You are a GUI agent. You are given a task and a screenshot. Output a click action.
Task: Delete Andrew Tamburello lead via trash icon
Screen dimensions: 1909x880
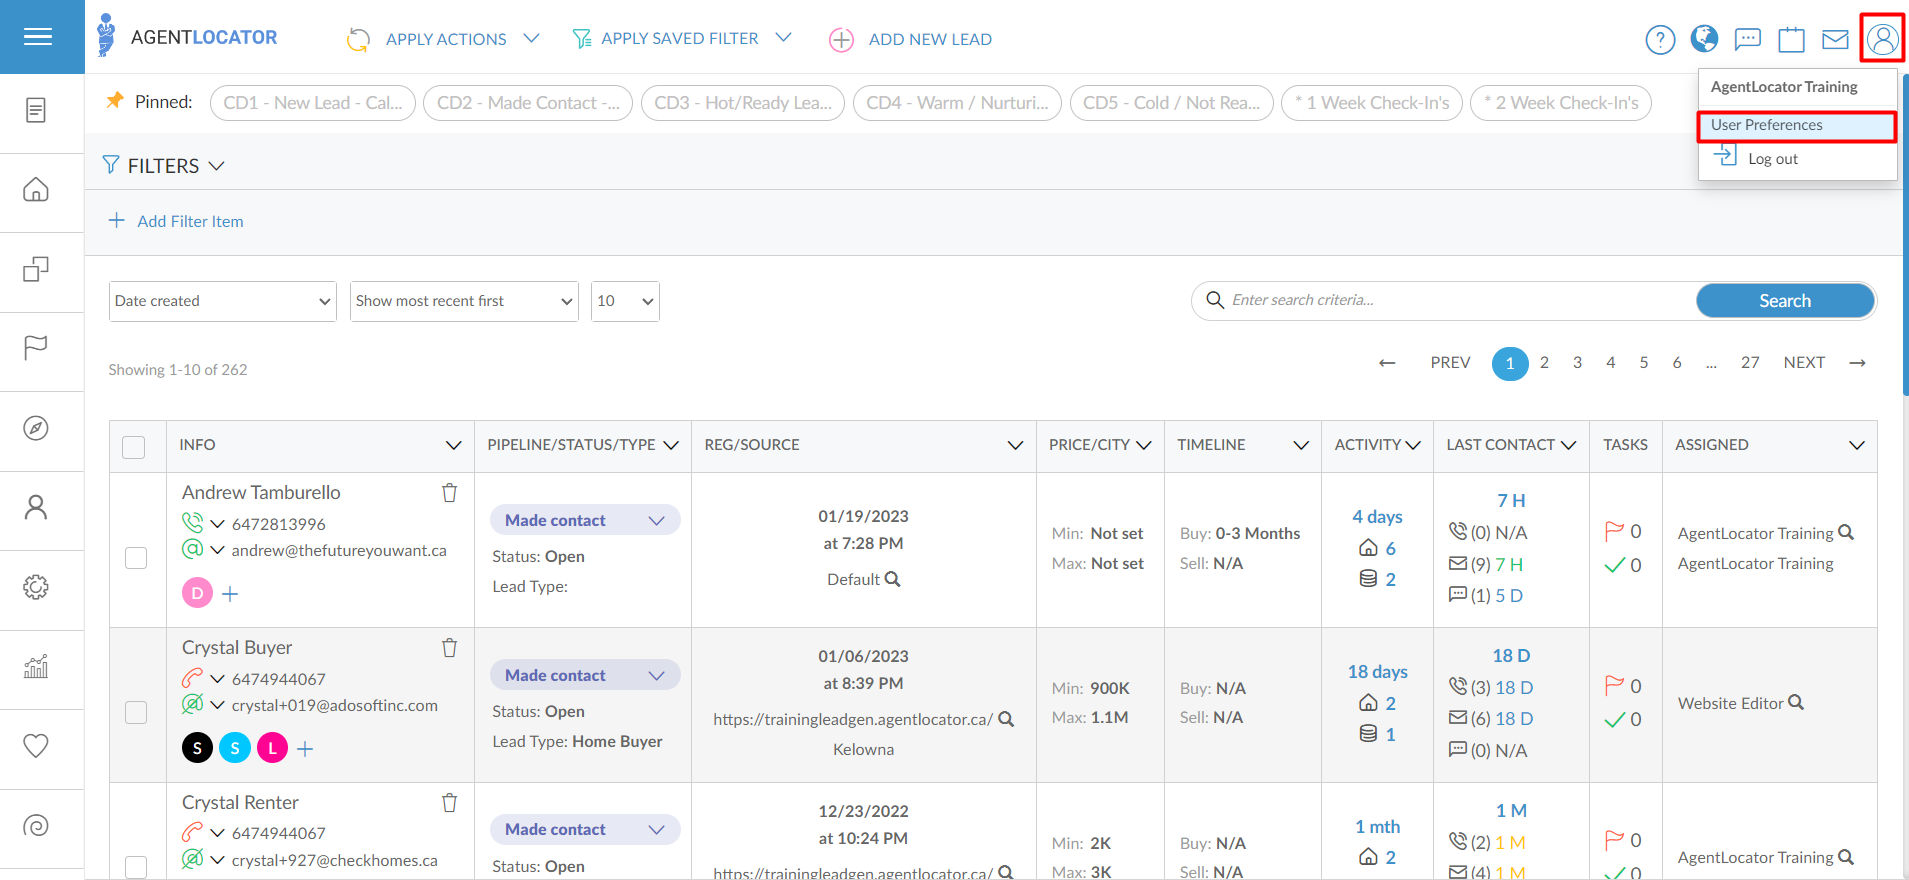tap(450, 493)
